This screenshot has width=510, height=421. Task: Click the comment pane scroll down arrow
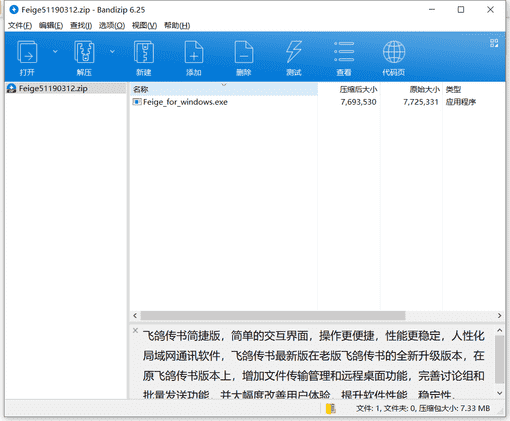pyautogui.click(x=499, y=393)
